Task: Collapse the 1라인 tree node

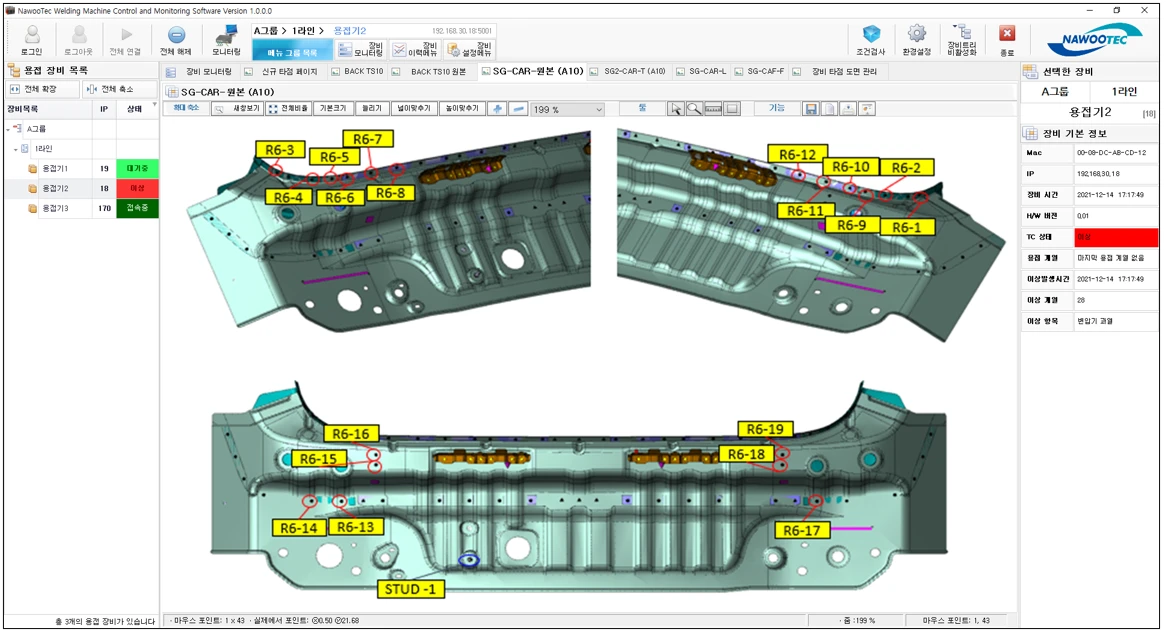Action: (16, 149)
